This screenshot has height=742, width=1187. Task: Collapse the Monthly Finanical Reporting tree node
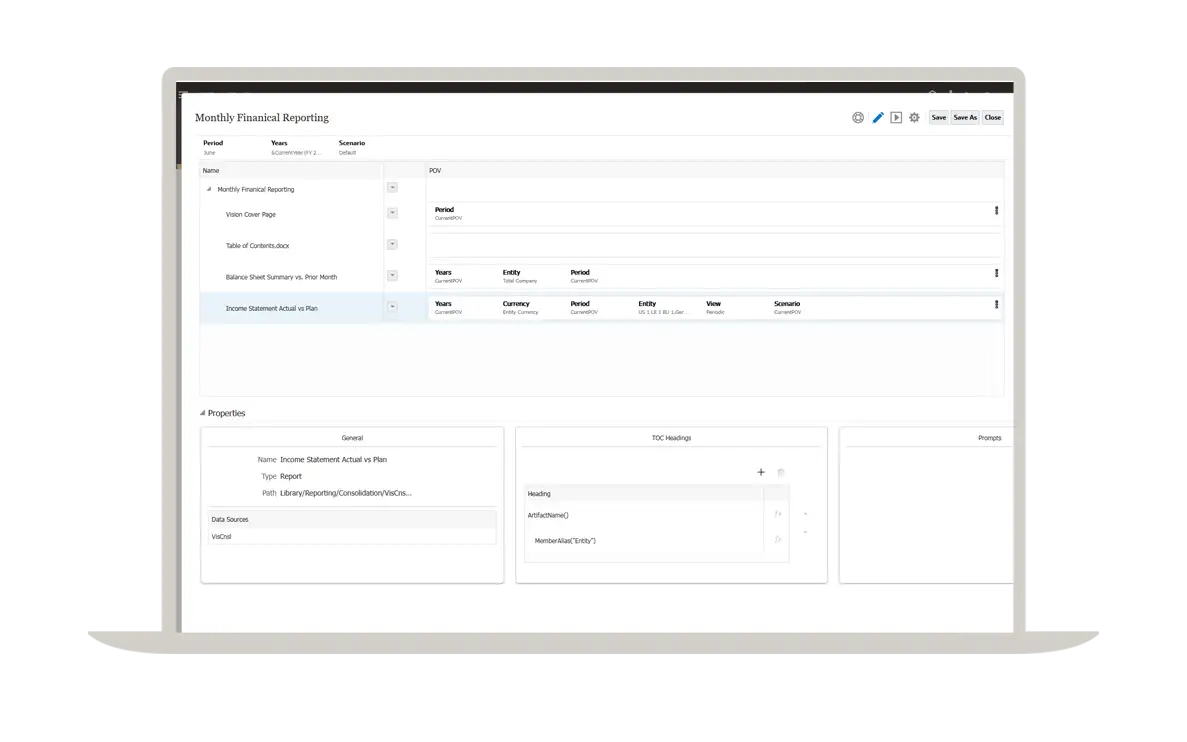209,189
